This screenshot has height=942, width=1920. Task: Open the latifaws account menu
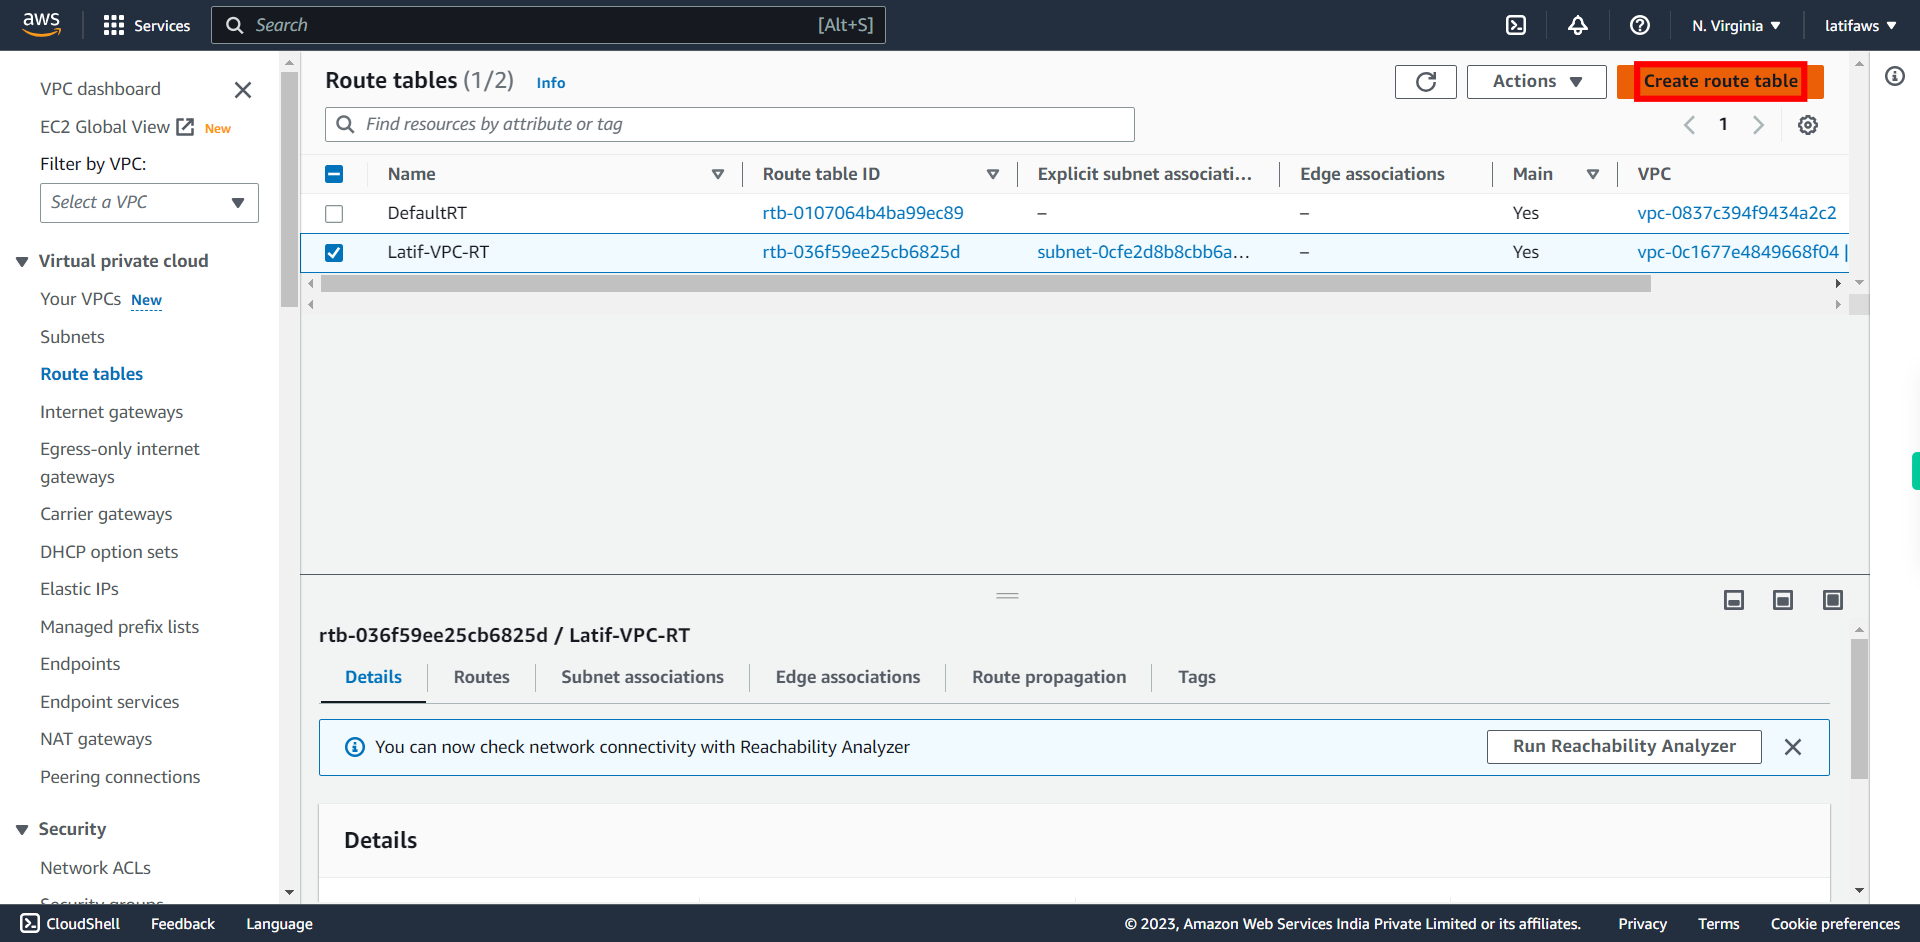coord(1860,26)
